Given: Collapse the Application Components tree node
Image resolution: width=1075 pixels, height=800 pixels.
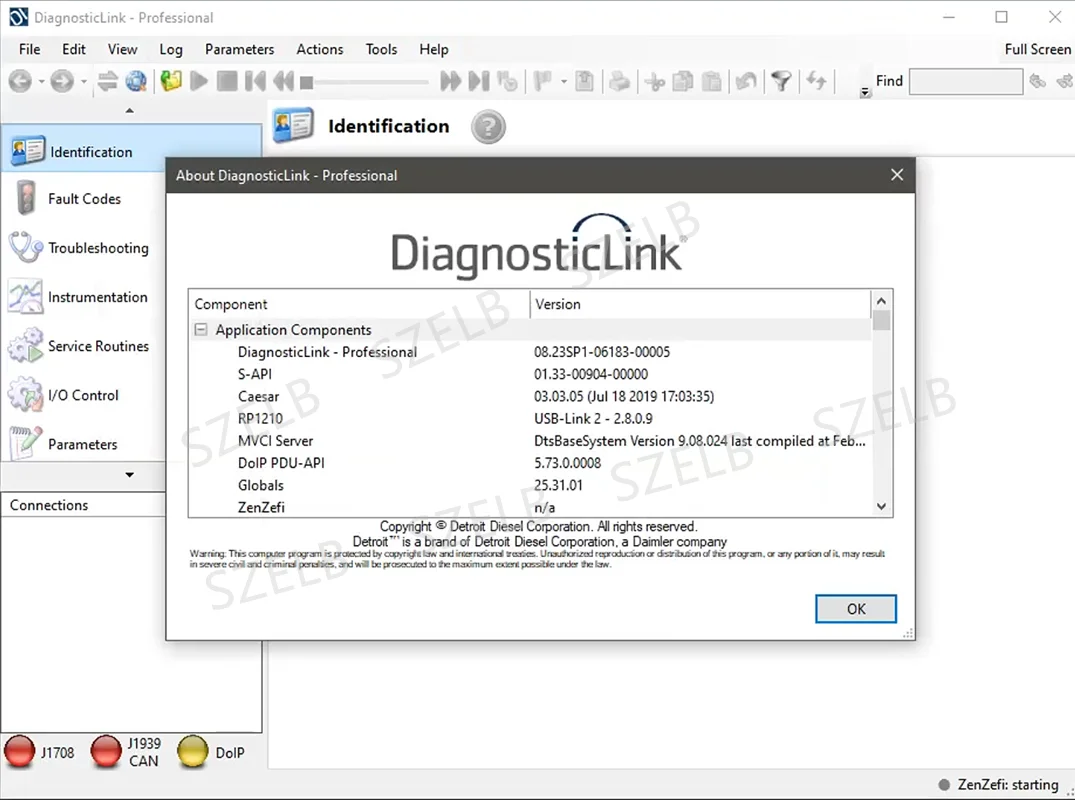Looking at the screenshot, I should [201, 330].
